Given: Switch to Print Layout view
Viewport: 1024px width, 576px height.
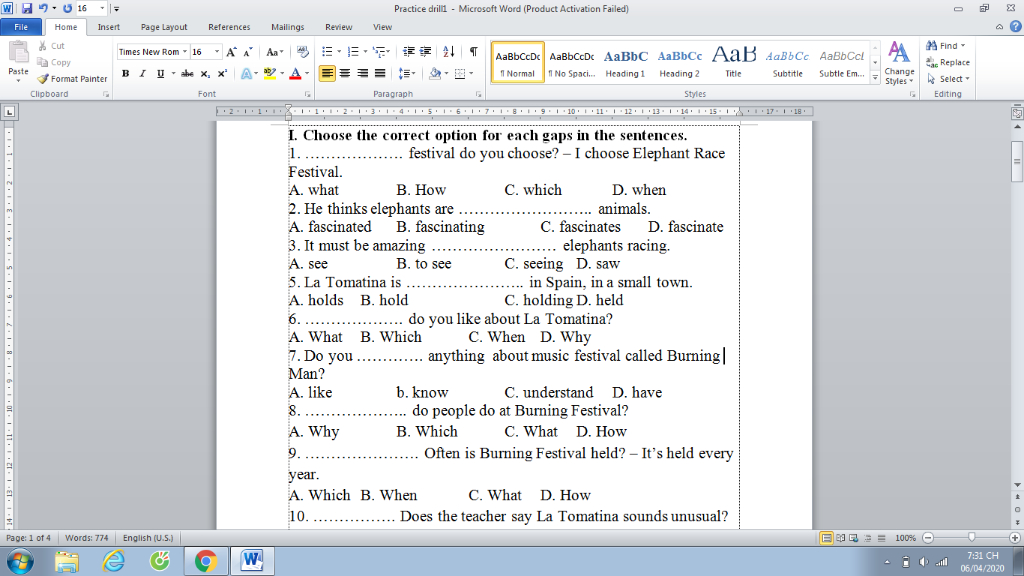Looking at the screenshot, I should click(x=826, y=538).
